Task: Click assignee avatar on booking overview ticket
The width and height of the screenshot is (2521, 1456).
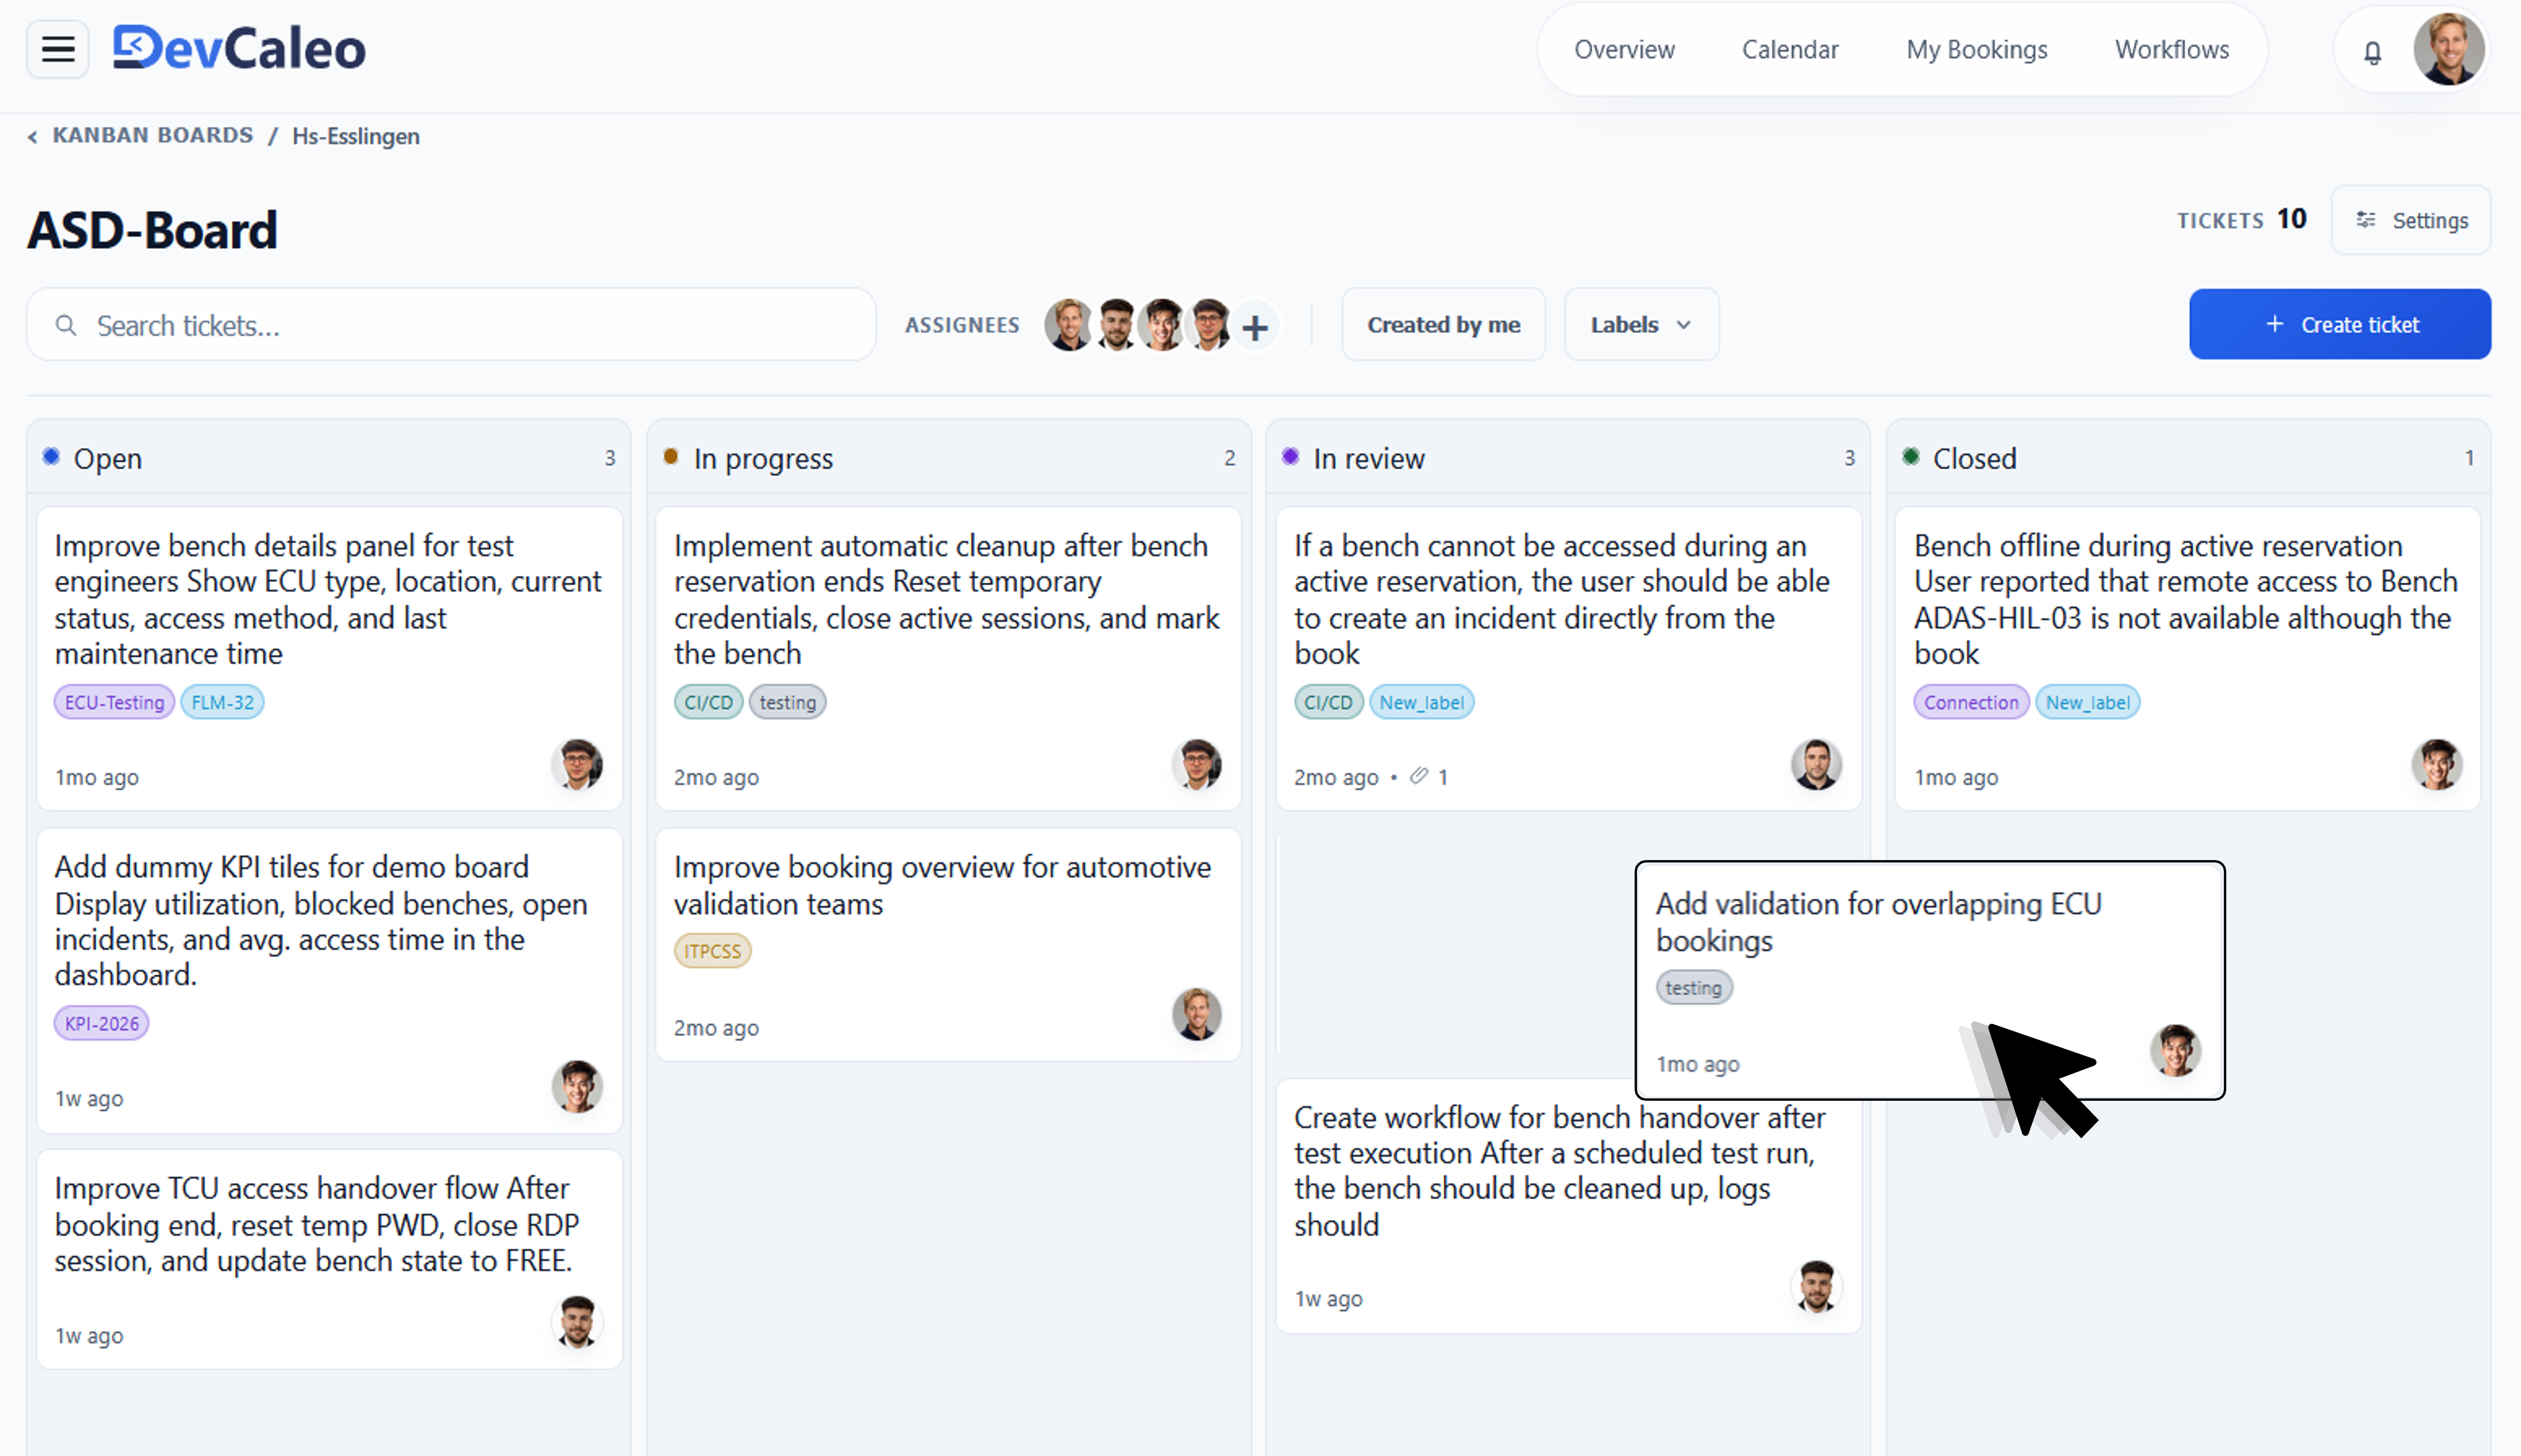Action: [1197, 1014]
